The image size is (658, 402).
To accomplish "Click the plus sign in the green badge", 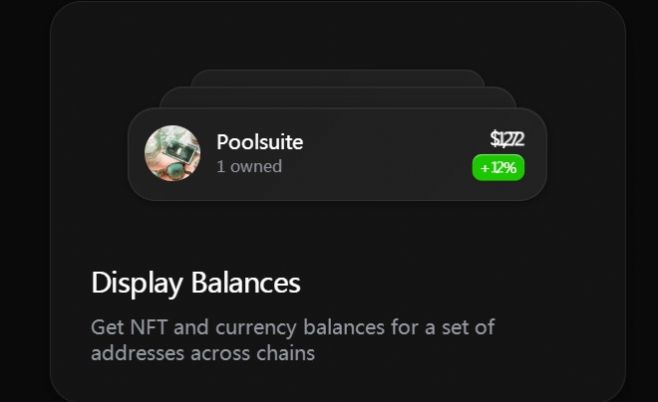I will coord(485,168).
